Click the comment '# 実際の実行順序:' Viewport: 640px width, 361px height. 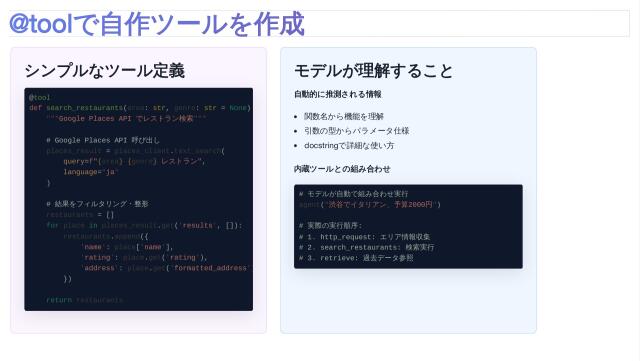(x=331, y=226)
